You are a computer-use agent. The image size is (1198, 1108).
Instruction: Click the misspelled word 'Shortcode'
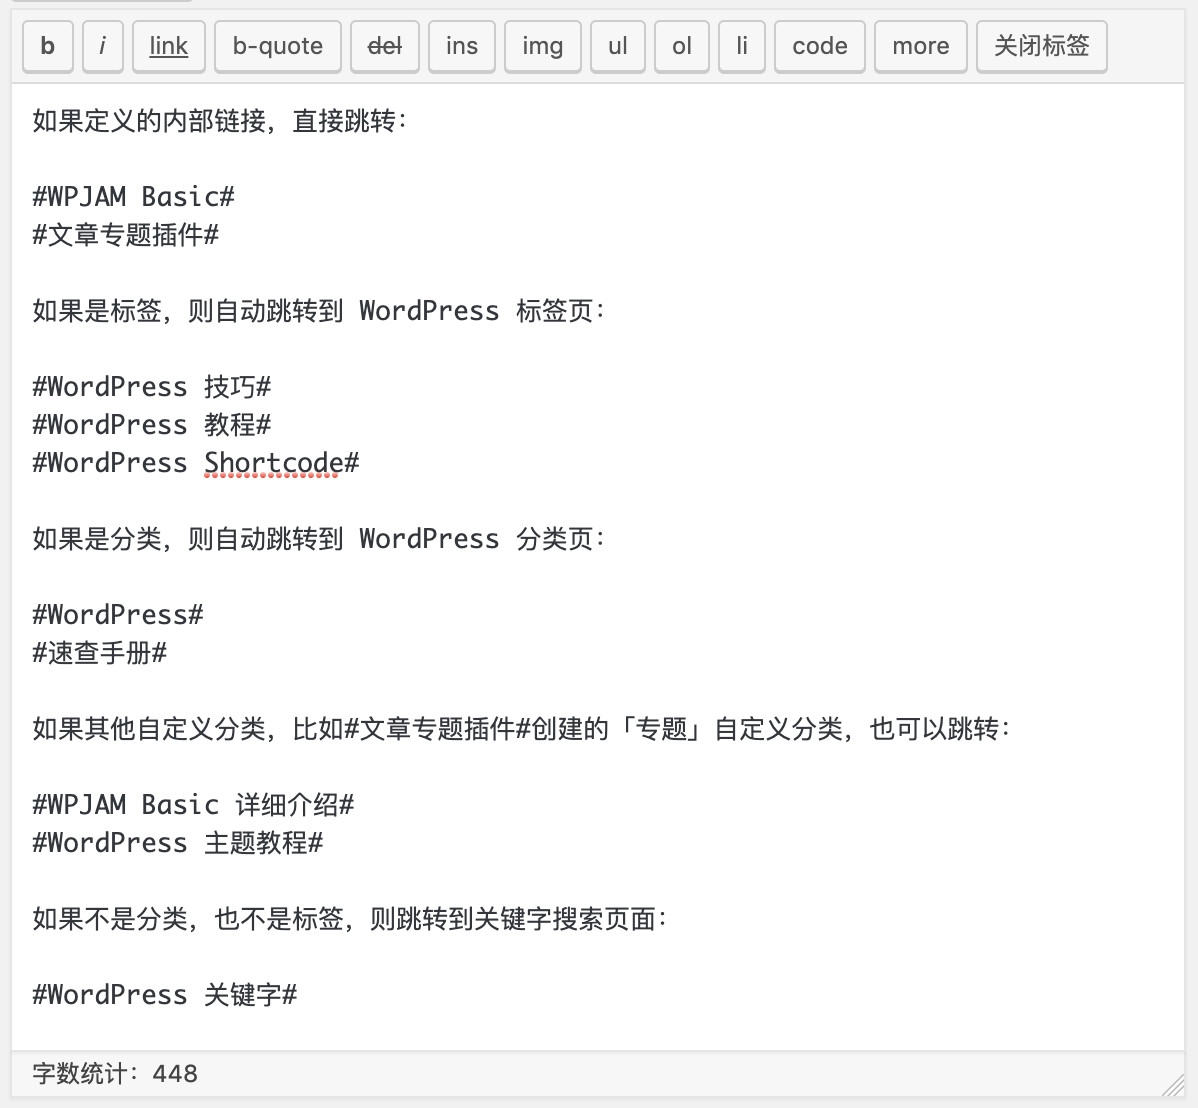(x=274, y=463)
